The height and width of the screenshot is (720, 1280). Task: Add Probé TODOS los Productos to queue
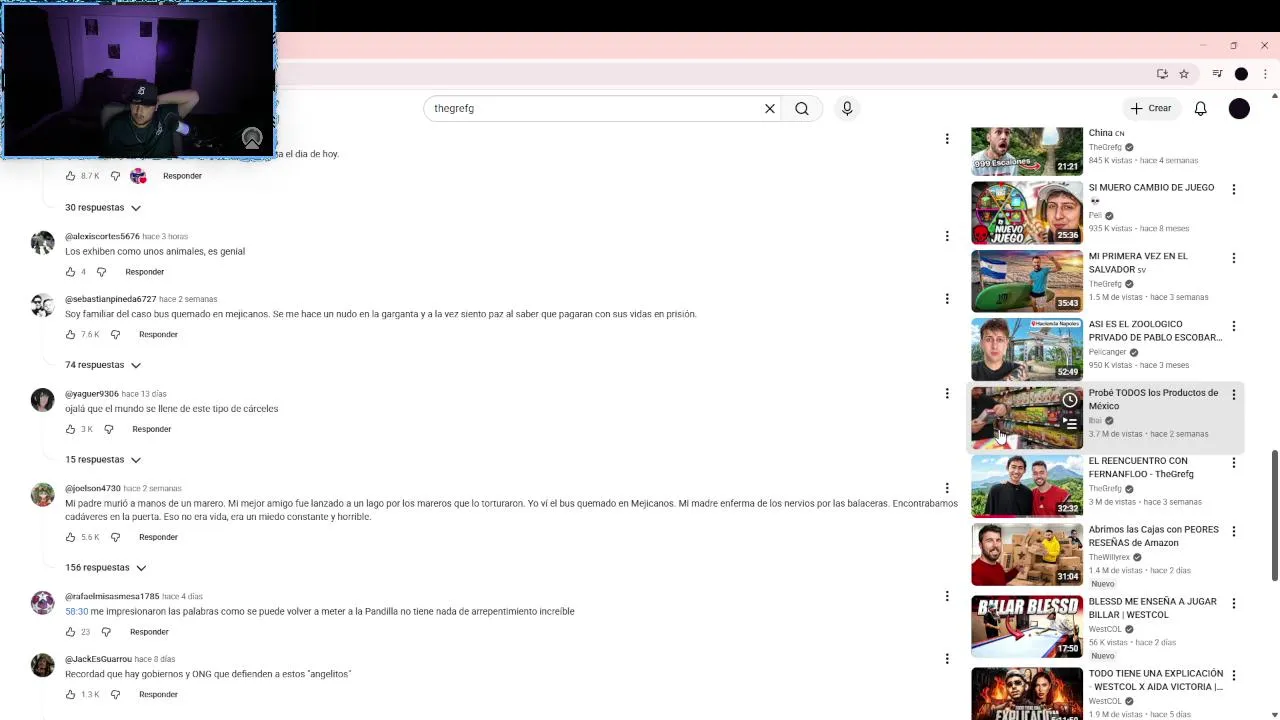pyautogui.click(x=1070, y=424)
